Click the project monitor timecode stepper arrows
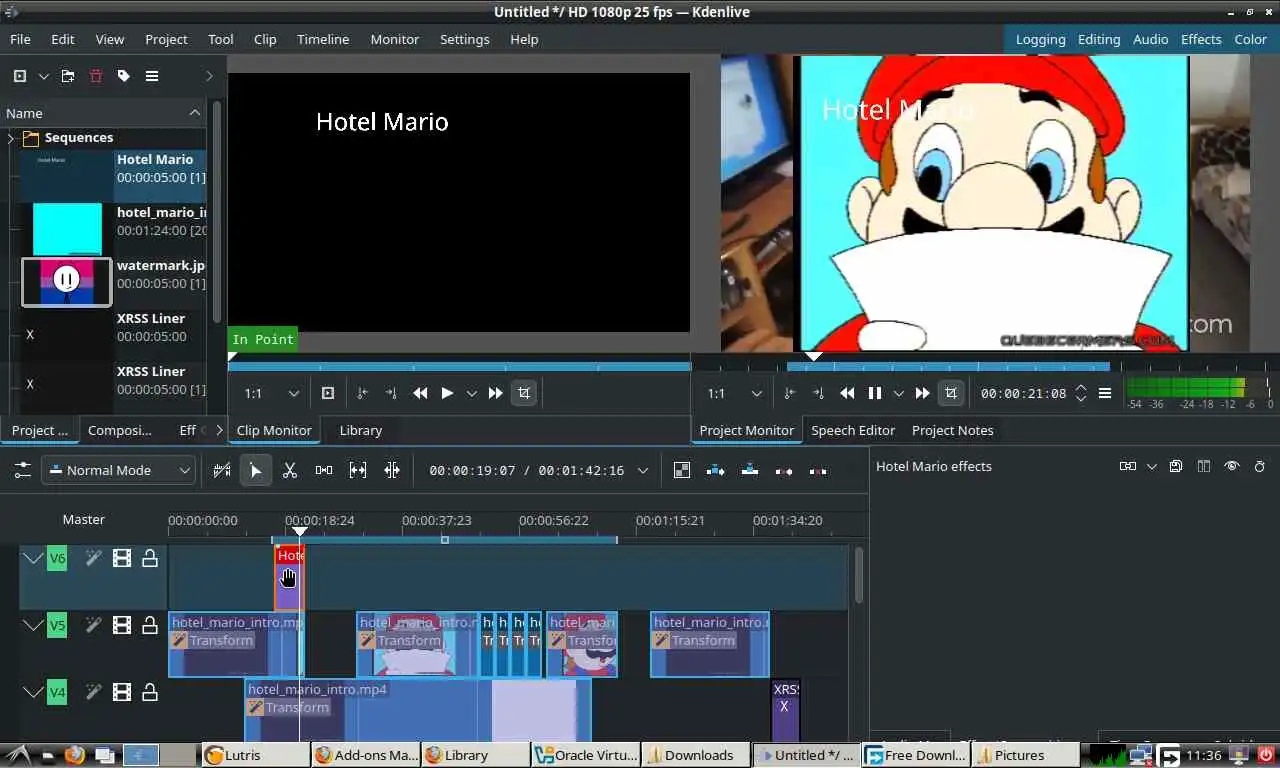 [1081, 393]
